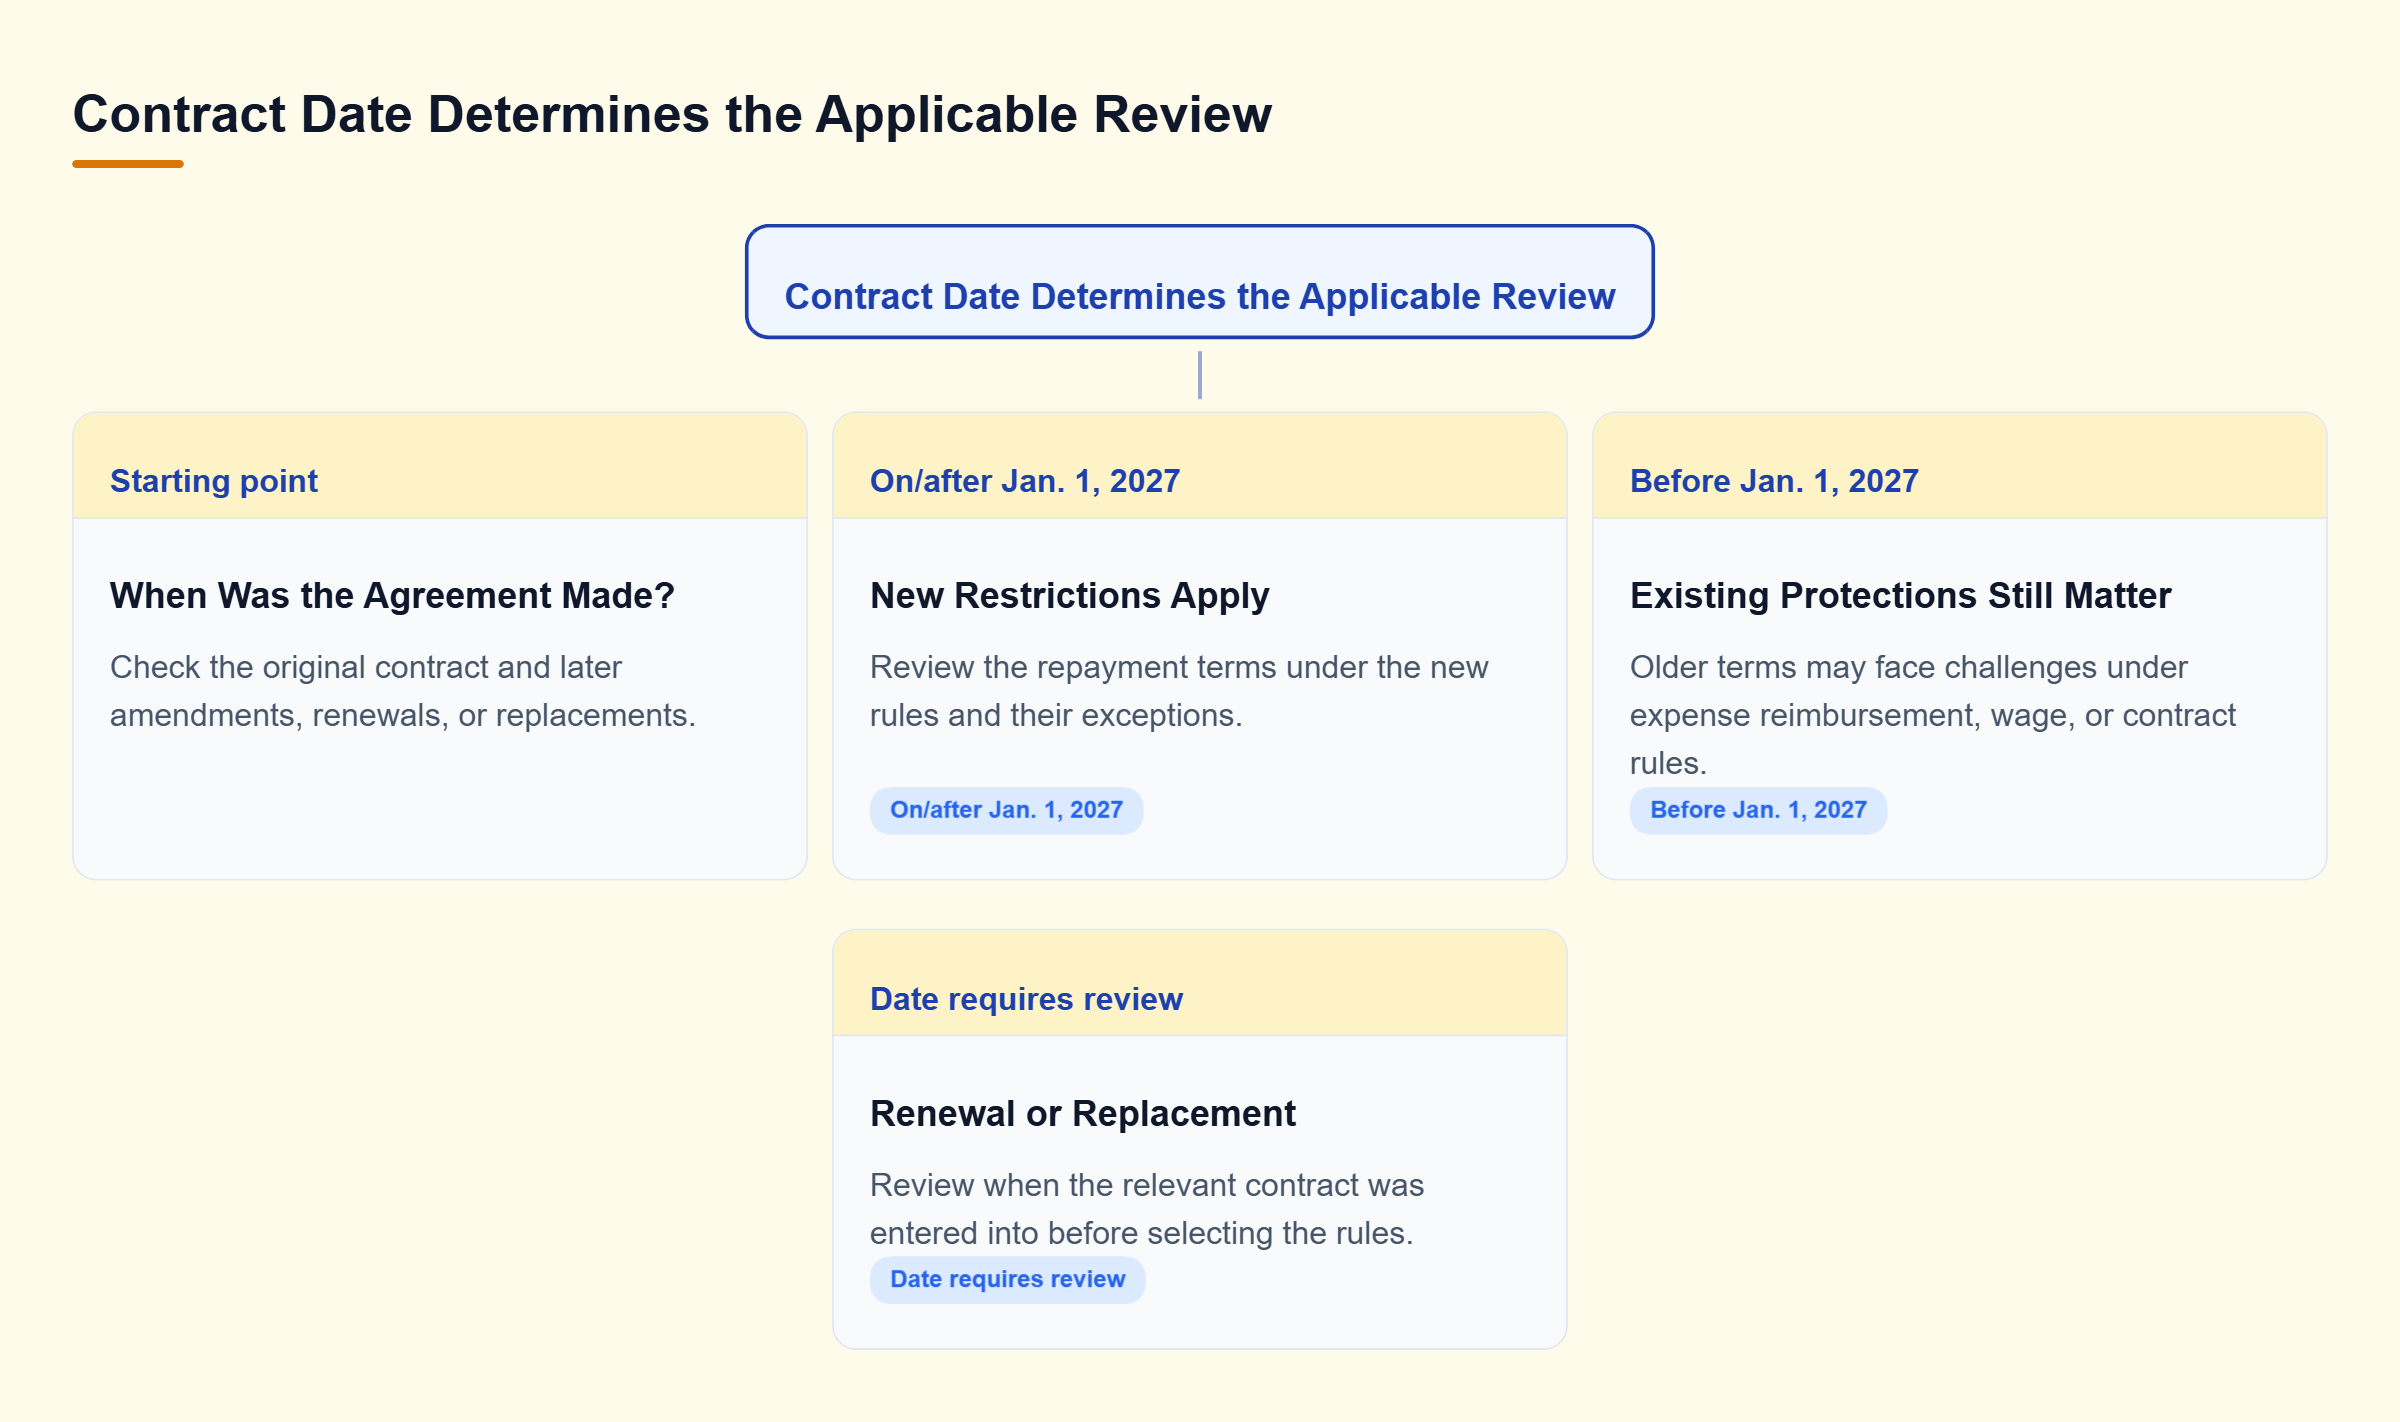This screenshot has width=2400, height=1422.
Task: Click the 'Before Jan. 1, 2027' card header
Action: pos(1960,466)
